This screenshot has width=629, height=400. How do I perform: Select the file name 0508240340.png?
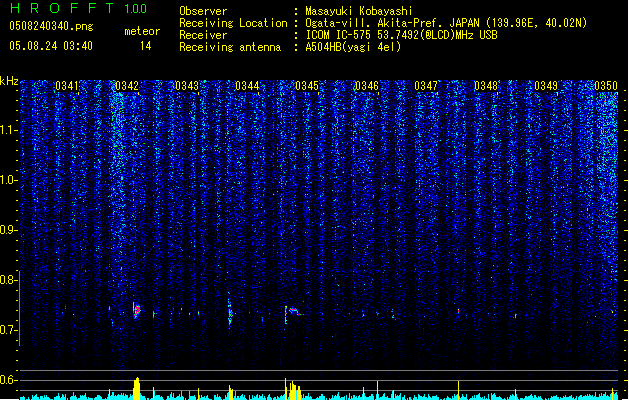[x=51, y=26]
